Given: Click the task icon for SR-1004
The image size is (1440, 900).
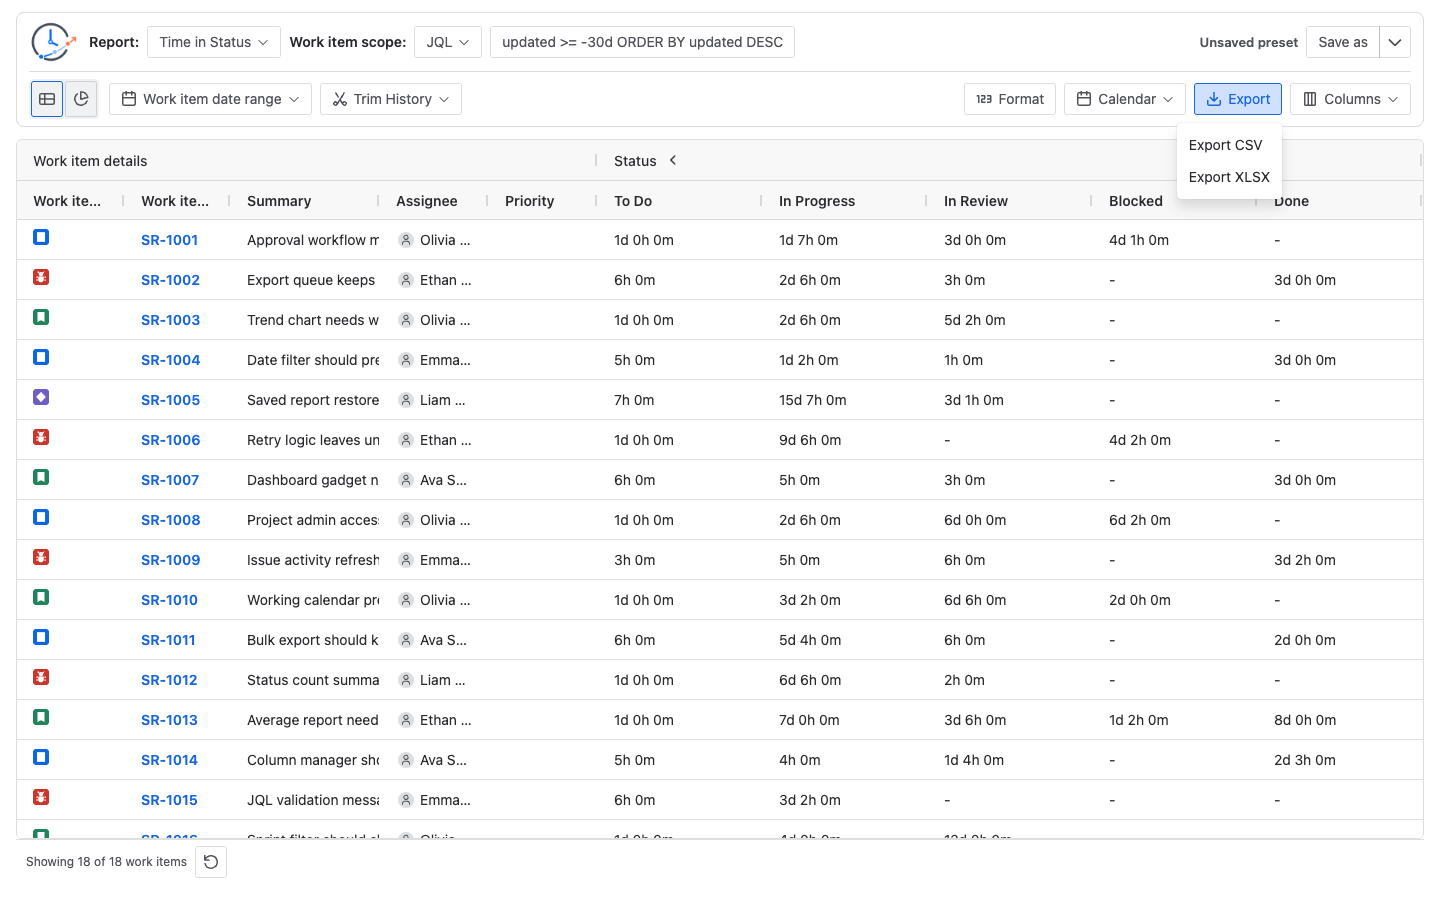Looking at the screenshot, I should pyautogui.click(x=41, y=357).
